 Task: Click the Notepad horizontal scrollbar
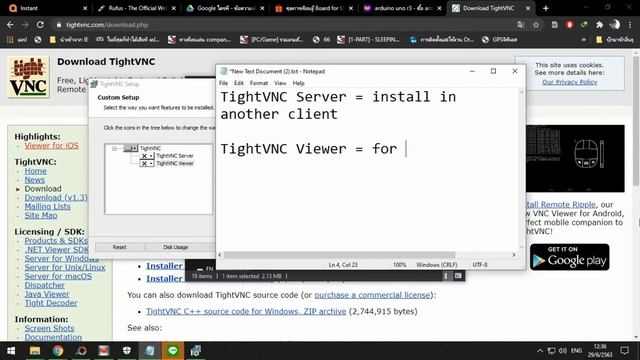(339, 255)
